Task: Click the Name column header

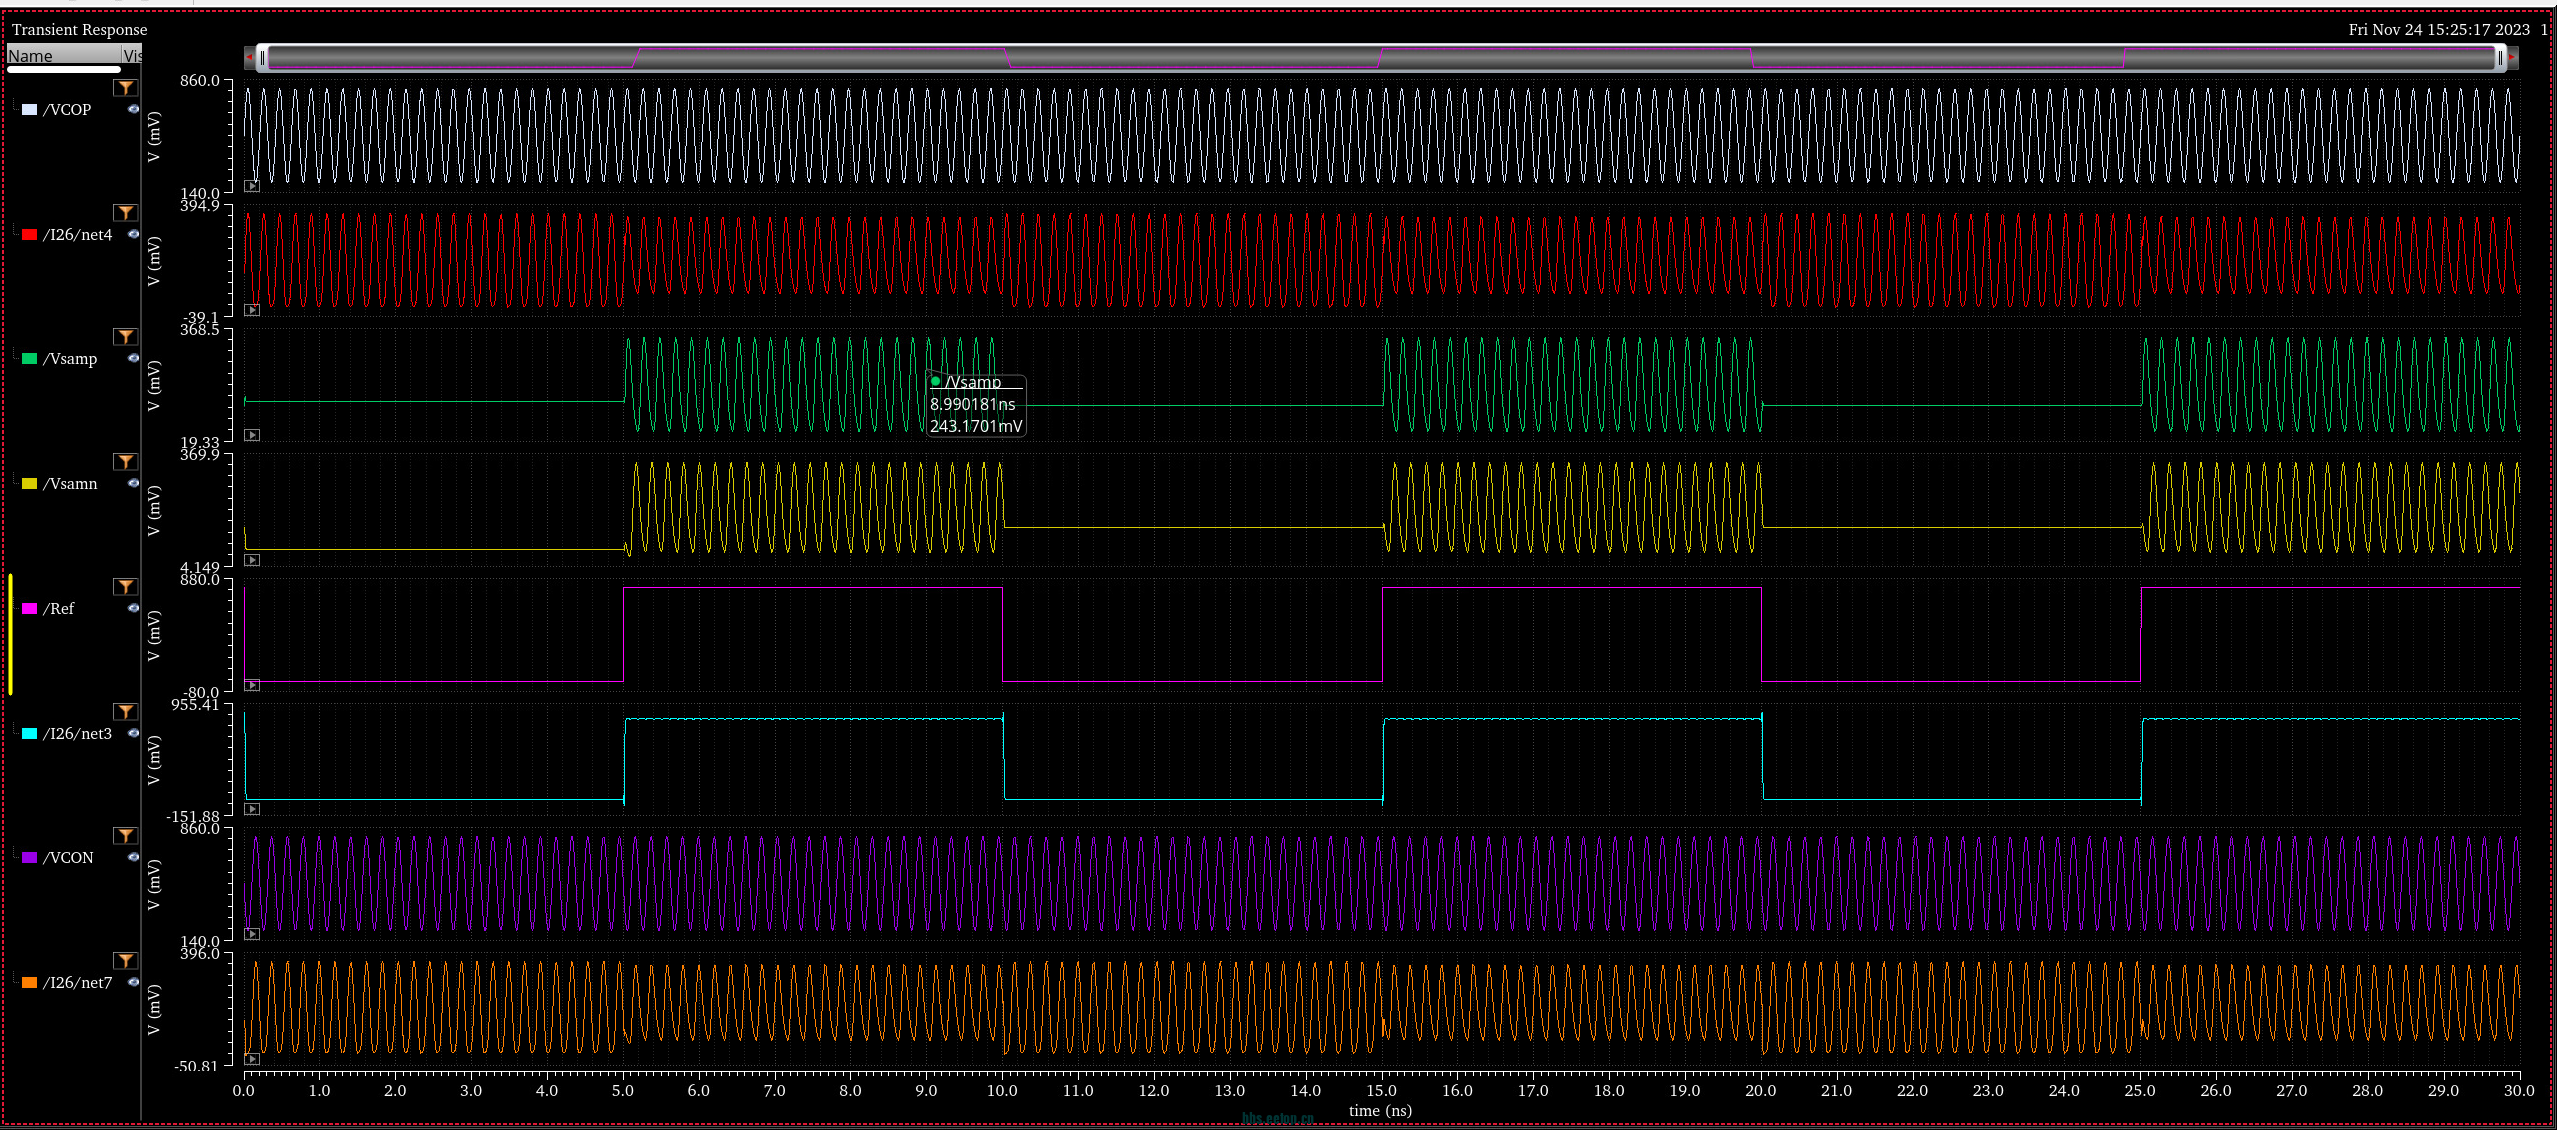Action: point(63,56)
